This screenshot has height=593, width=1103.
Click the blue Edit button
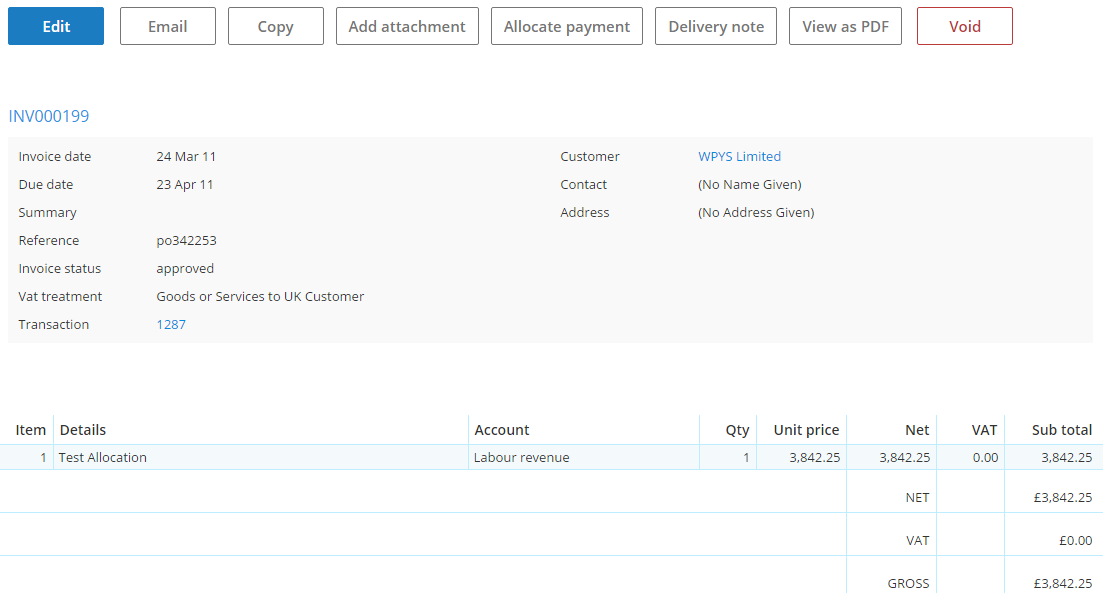tap(56, 26)
